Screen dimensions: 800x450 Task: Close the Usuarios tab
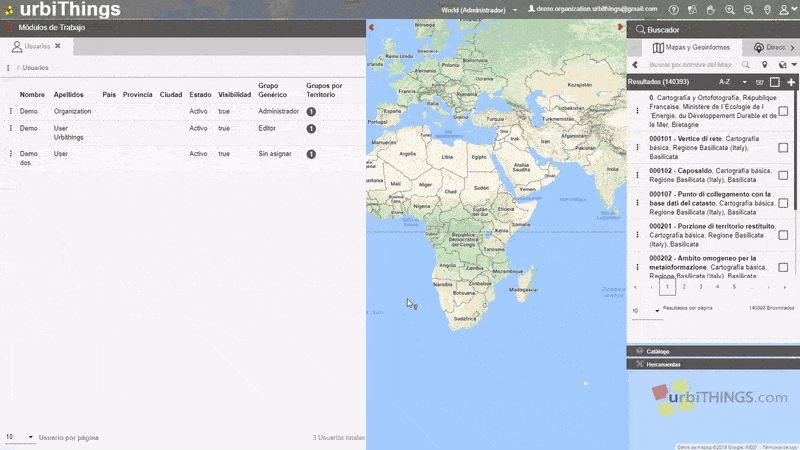point(58,46)
